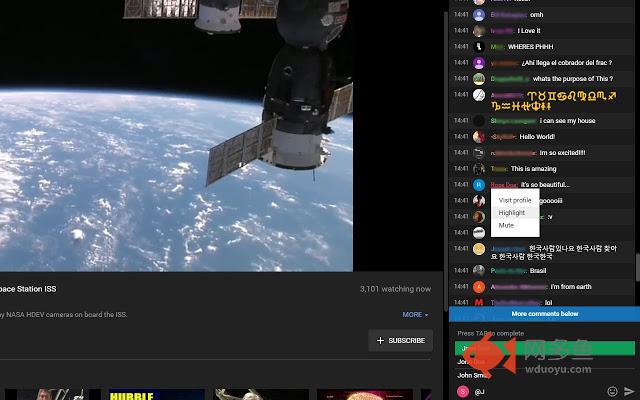This screenshot has width=640, height=400.
Task: Send the chat message with arrow icon
Action: pos(629,391)
